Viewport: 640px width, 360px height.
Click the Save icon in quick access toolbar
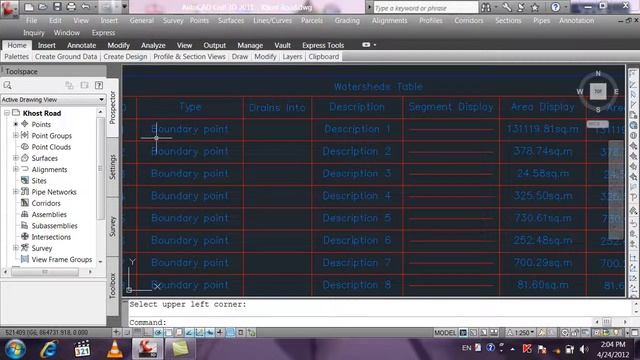(x=57, y=7)
